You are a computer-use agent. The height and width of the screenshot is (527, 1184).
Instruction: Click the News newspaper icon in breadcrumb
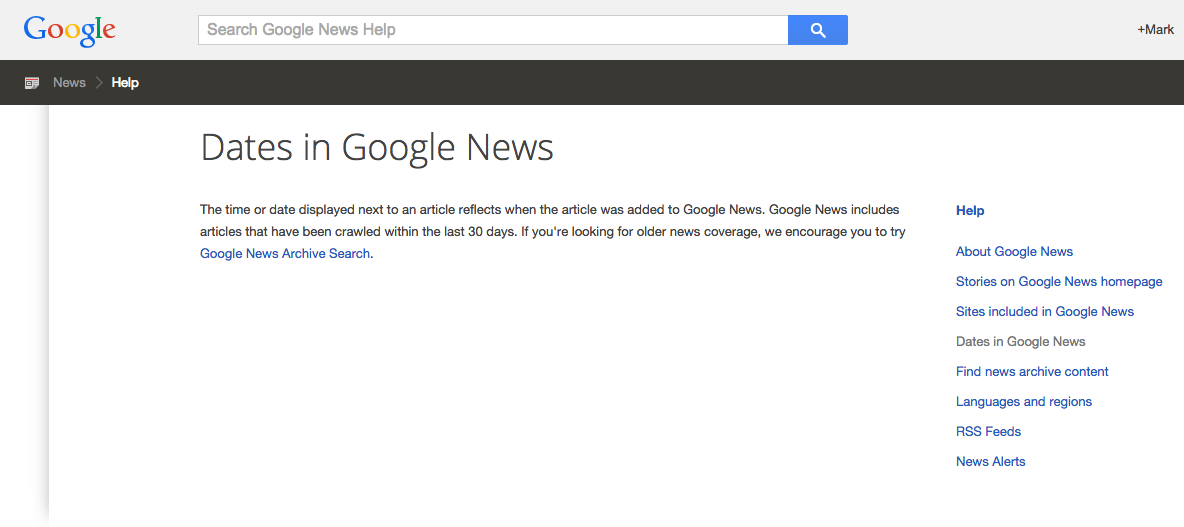pyautogui.click(x=32, y=83)
